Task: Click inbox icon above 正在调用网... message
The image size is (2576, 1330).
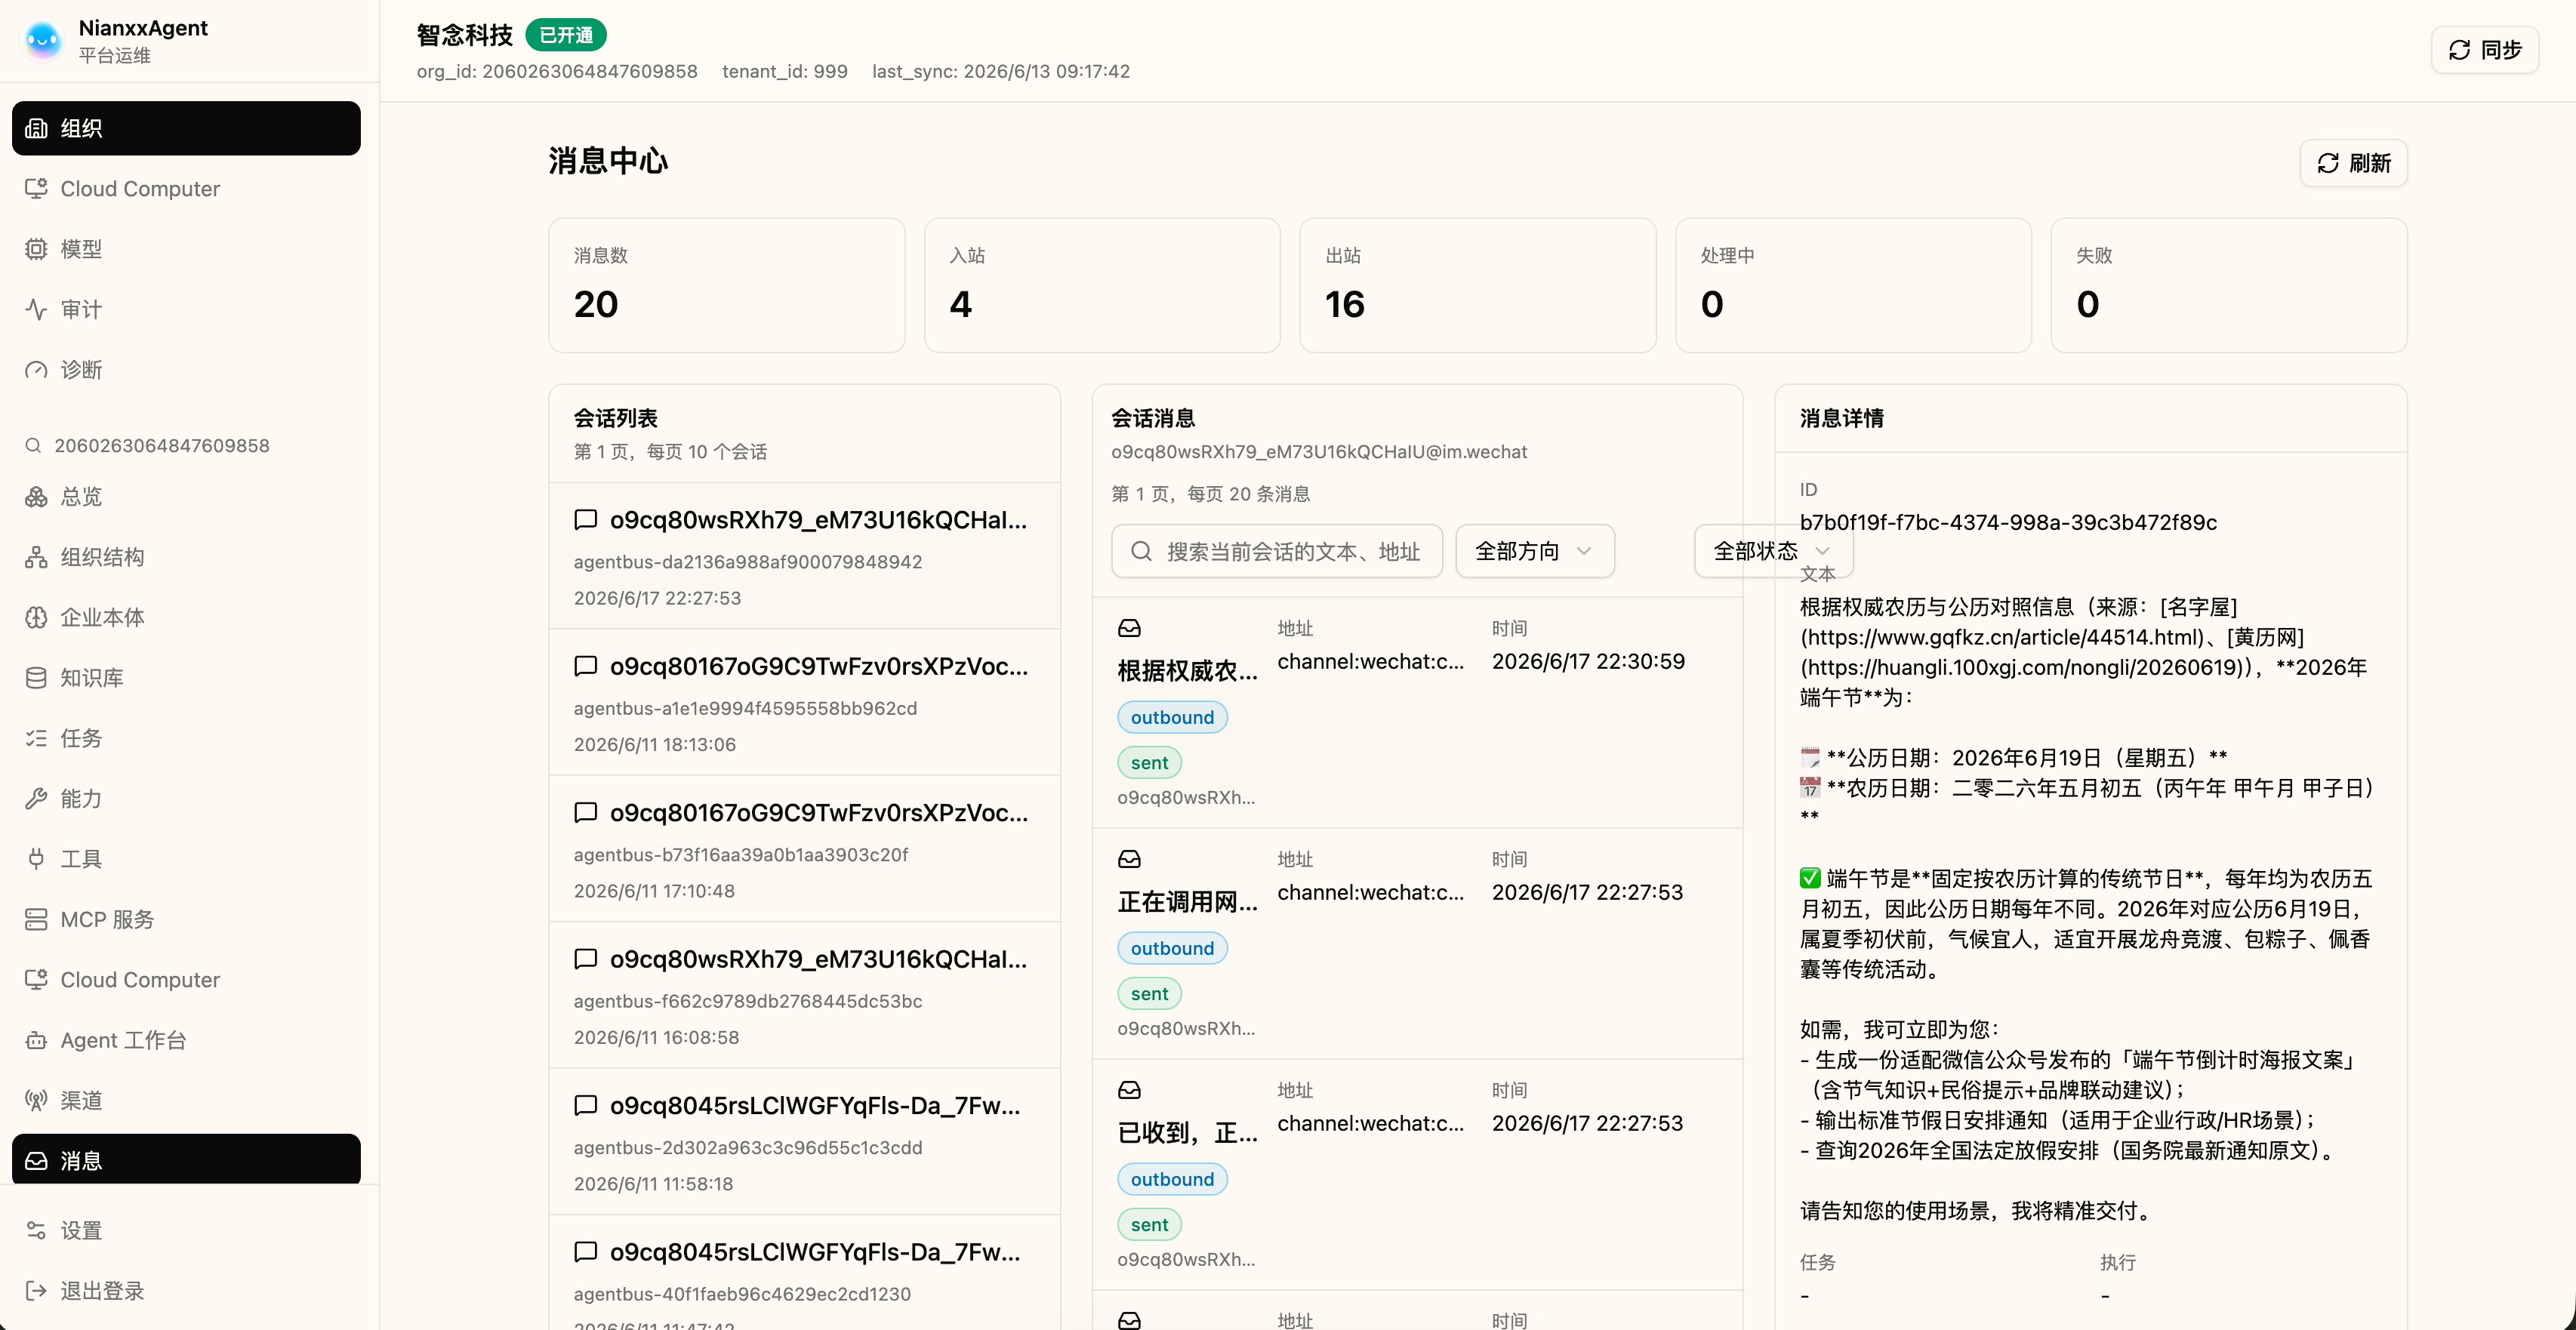Action: point(1129,859)
